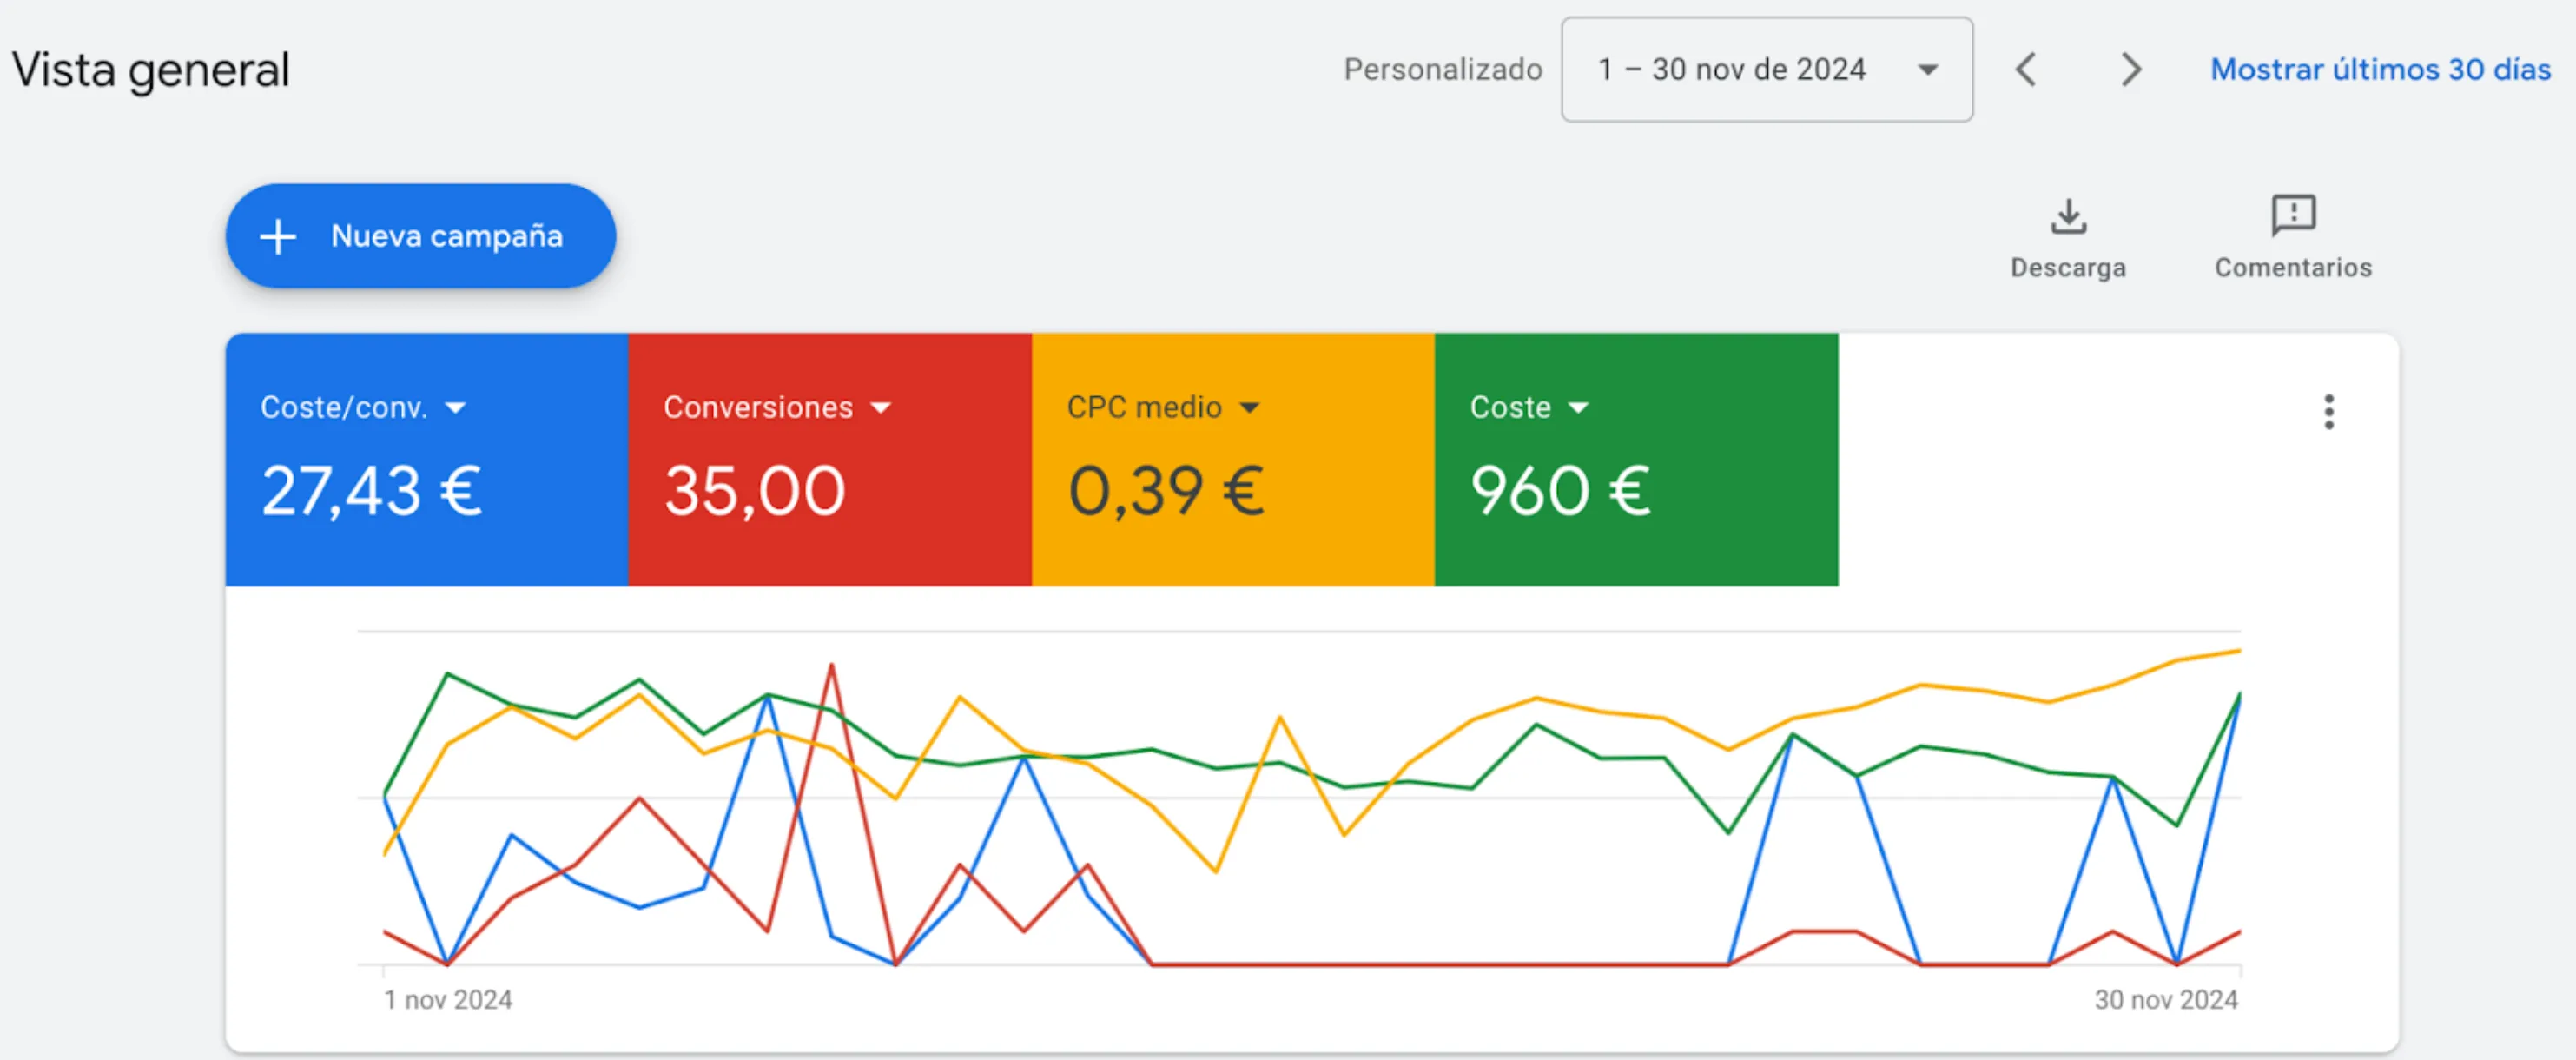Viewport: 2576px width, 1060px height.
Task: Click the Descarga download icon
Action: coord(2068,216)
